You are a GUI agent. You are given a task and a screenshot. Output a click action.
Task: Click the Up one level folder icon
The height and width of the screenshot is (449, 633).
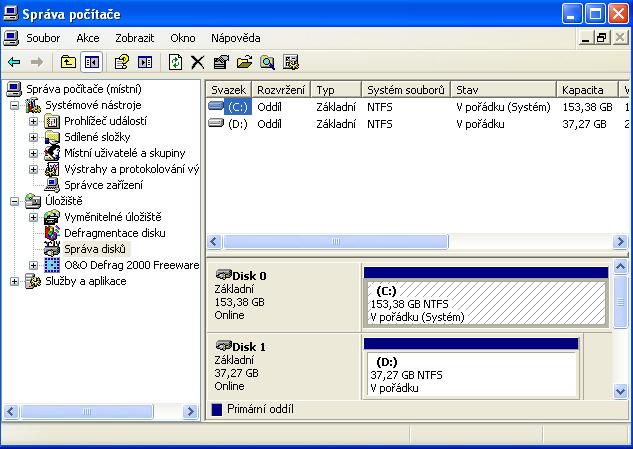coord(68,62)
